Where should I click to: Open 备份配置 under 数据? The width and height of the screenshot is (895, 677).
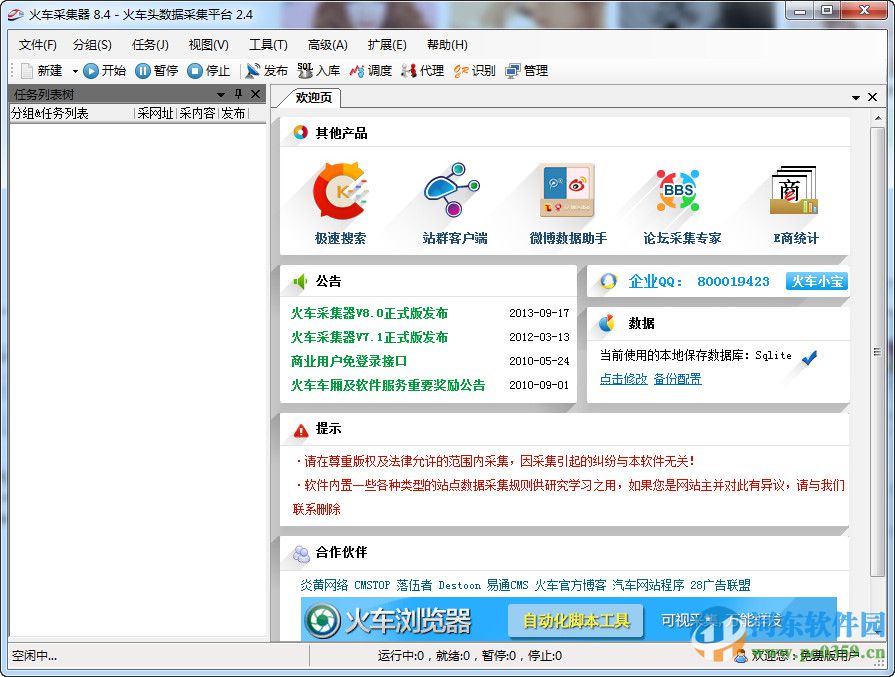[677, 377]
